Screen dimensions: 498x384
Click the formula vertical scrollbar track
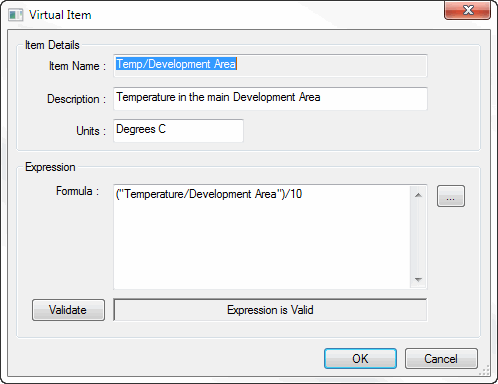coord(418,237)
